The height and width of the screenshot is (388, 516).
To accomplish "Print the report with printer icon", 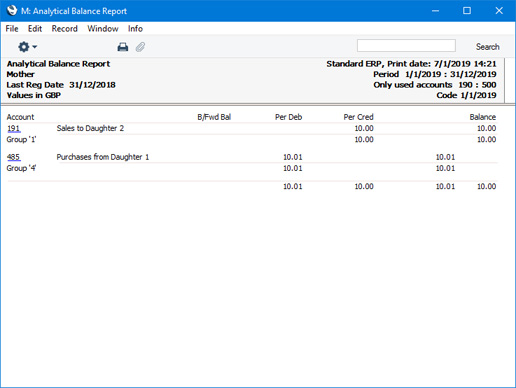I will point(123,47).
